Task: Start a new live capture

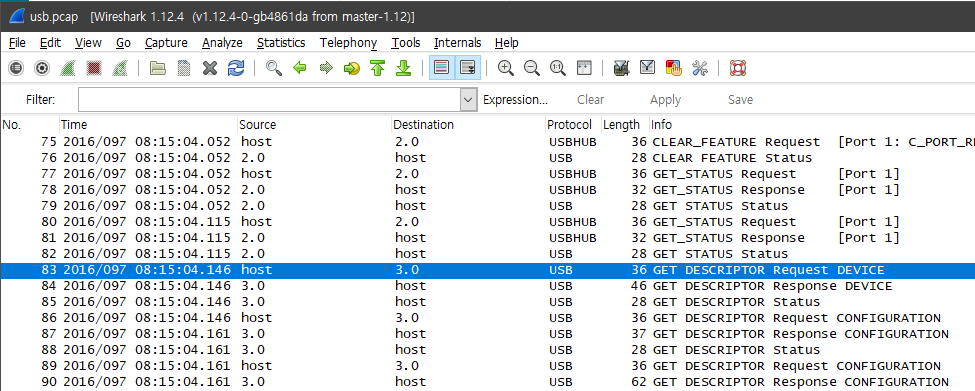Action: click(x=68, y=68)
